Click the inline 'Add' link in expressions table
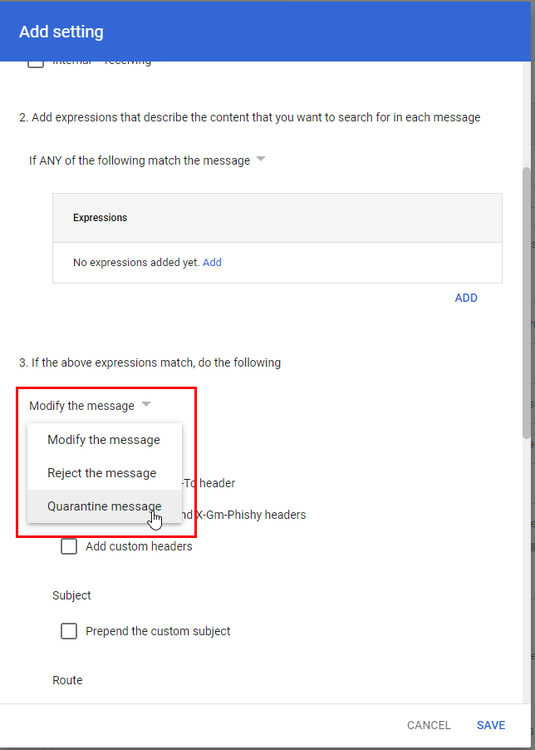 pos(212,262)
